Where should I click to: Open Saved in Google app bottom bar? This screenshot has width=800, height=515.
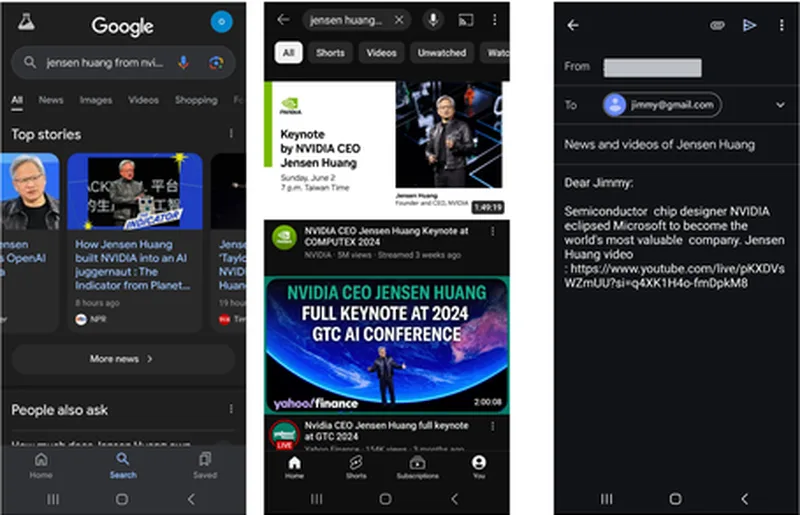[x=205, y=465]
